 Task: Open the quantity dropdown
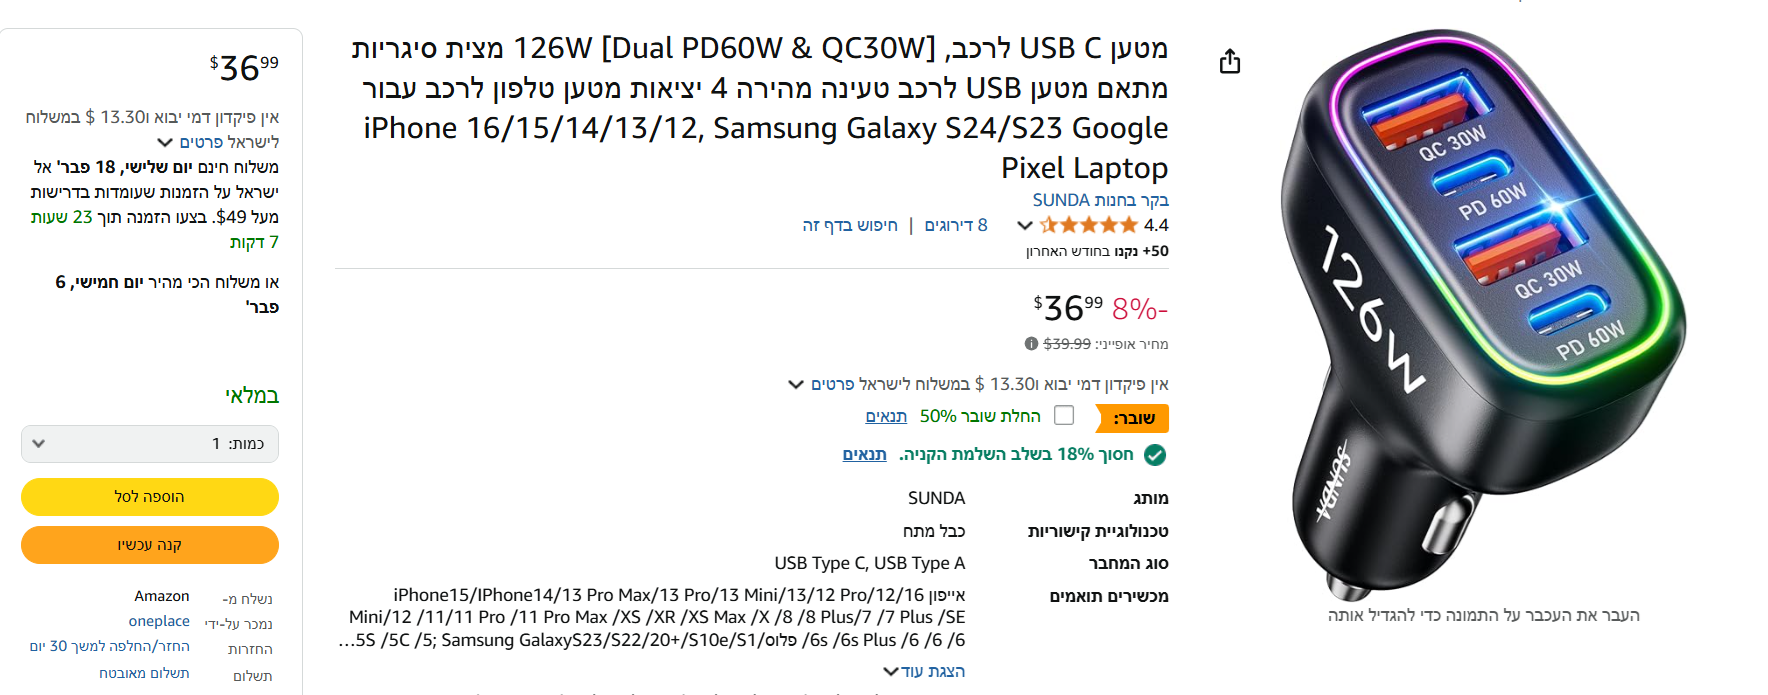tap(150, 444)
